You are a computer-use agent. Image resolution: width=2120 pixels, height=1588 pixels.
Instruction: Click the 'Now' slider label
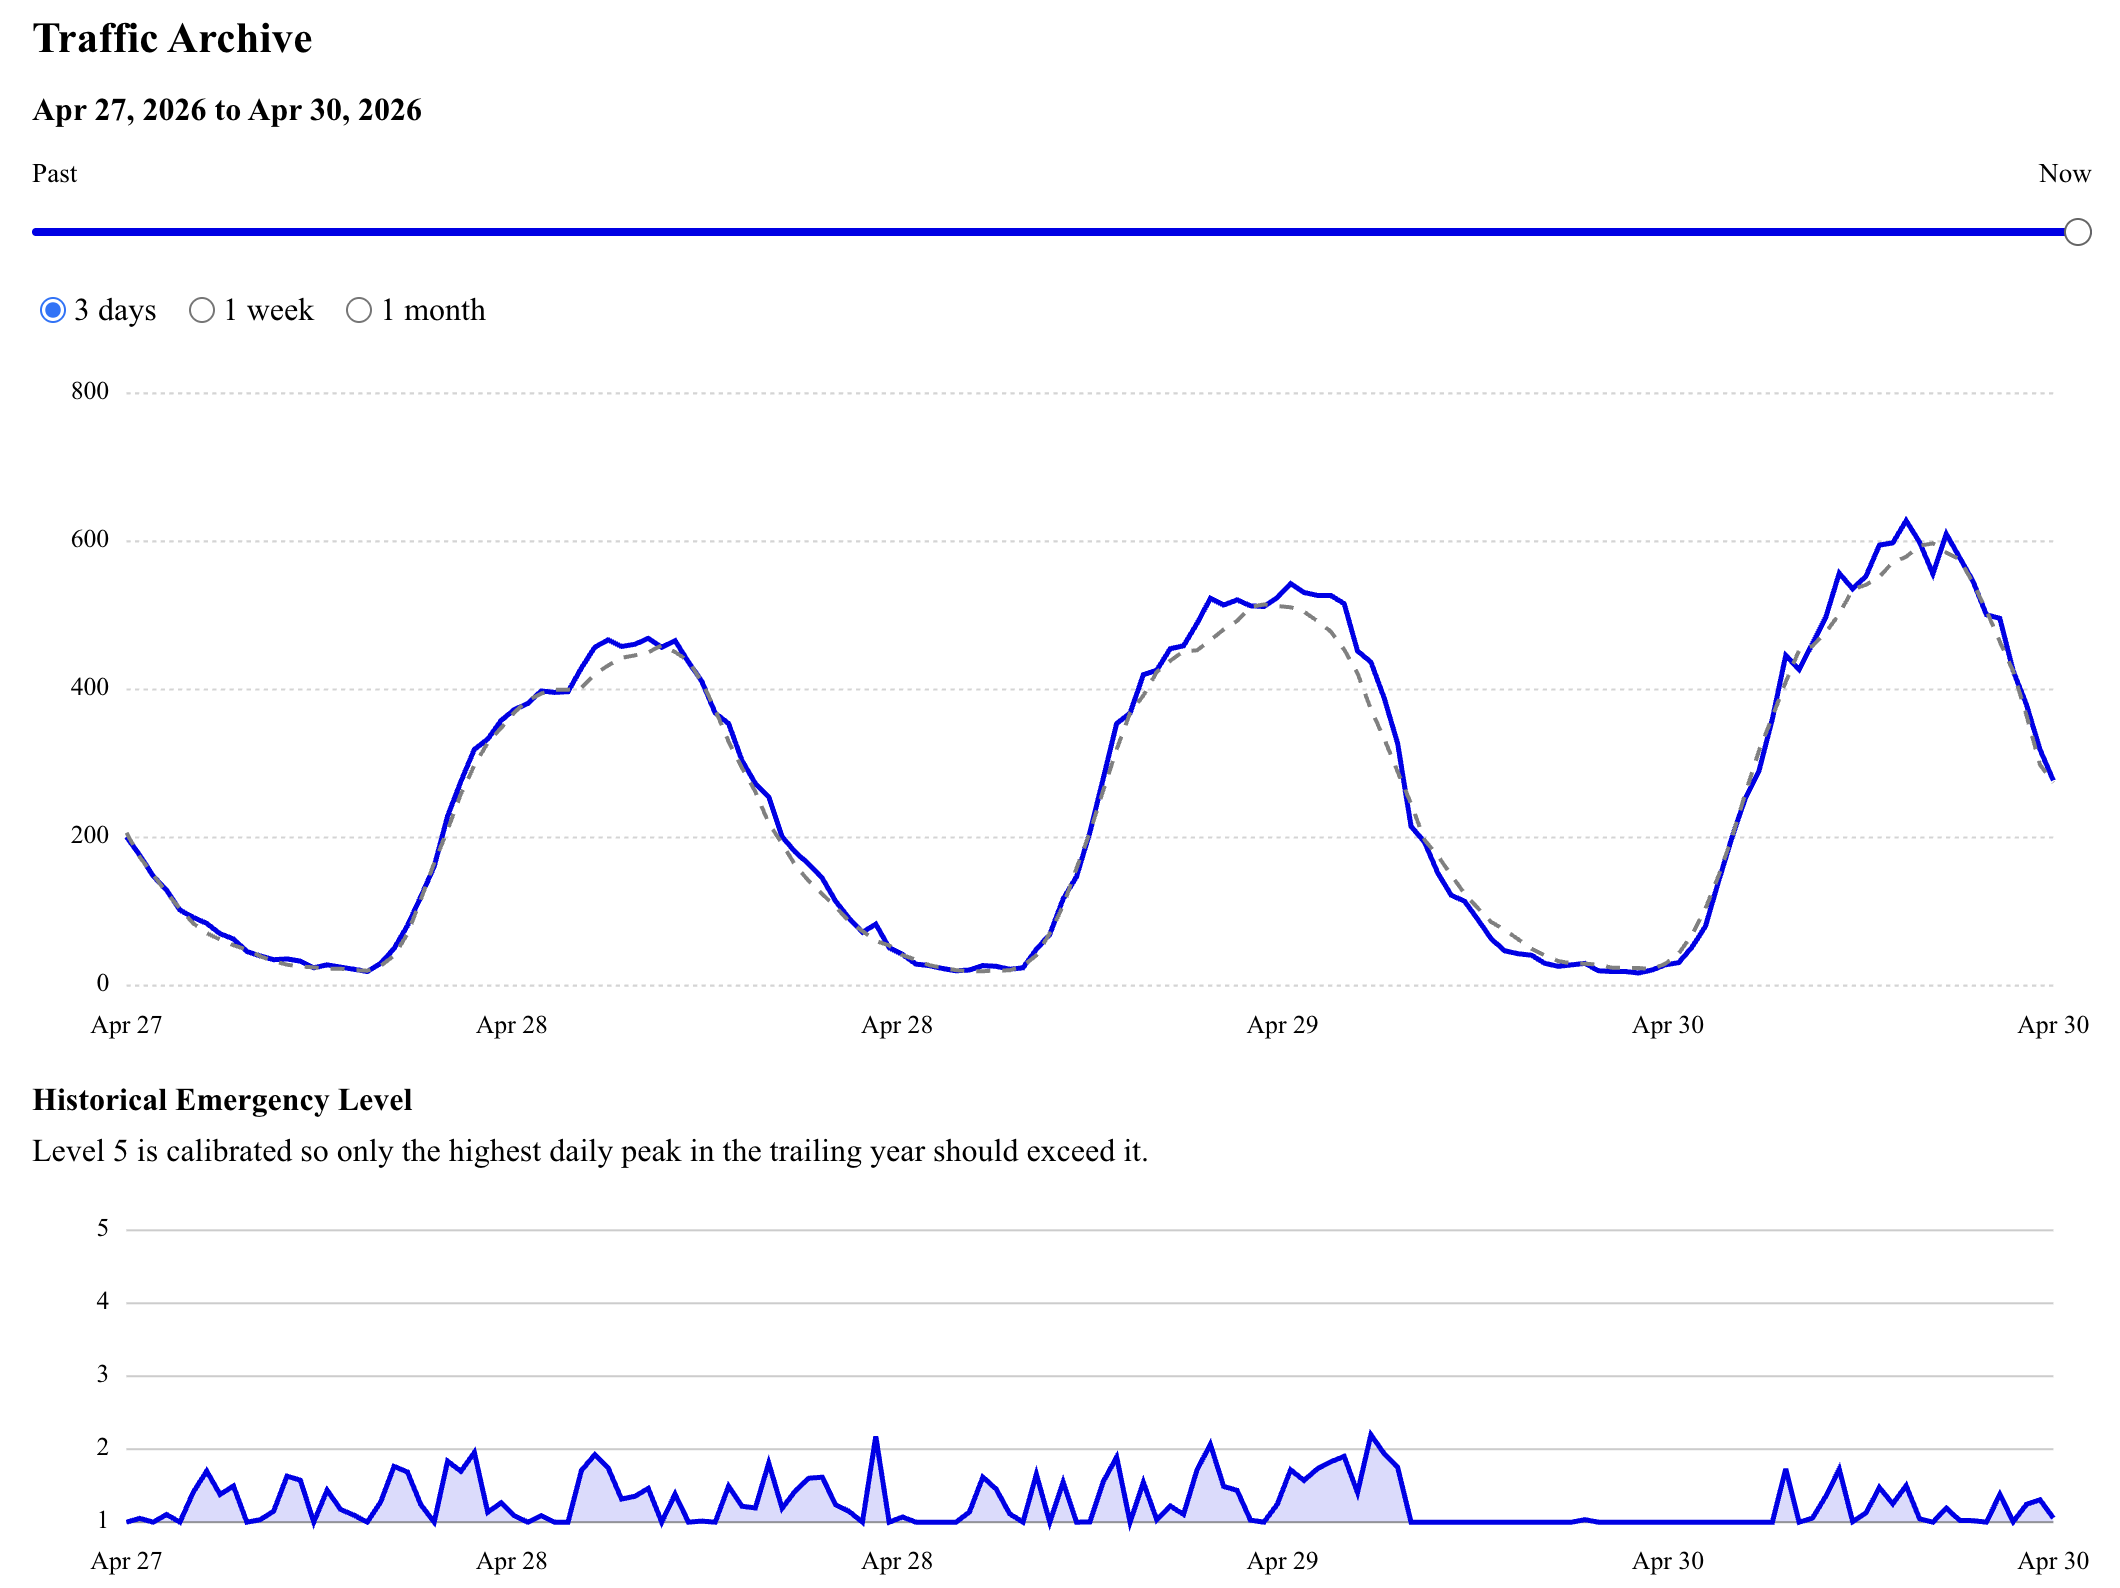click(2064, 174)
